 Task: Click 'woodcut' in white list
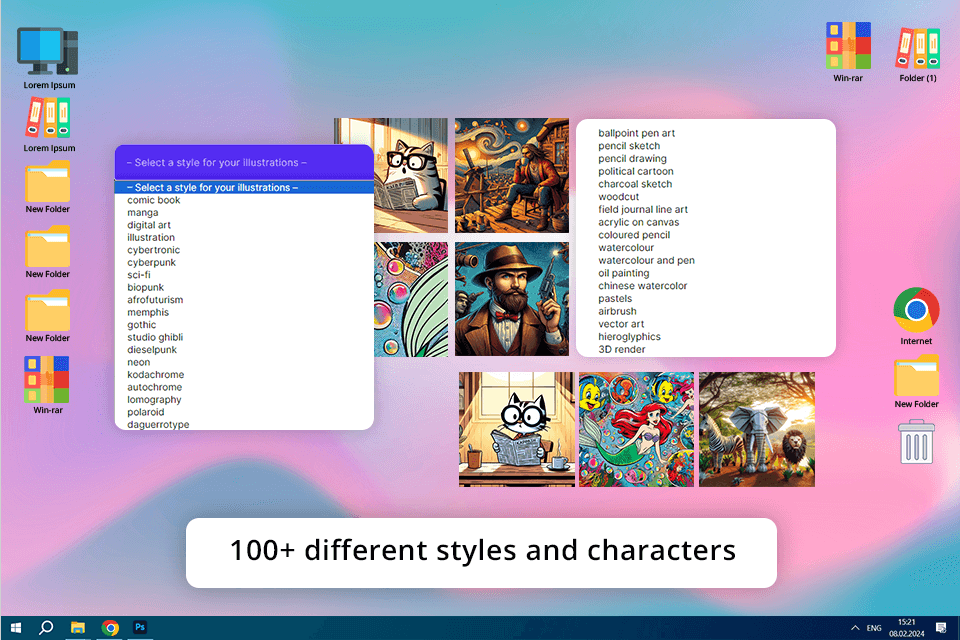coord(618,197)
